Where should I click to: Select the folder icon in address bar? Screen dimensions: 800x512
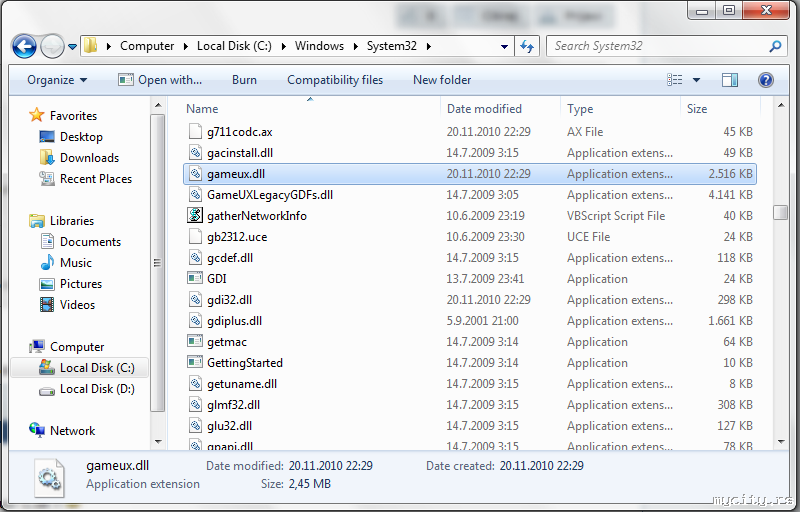(90, 46)
